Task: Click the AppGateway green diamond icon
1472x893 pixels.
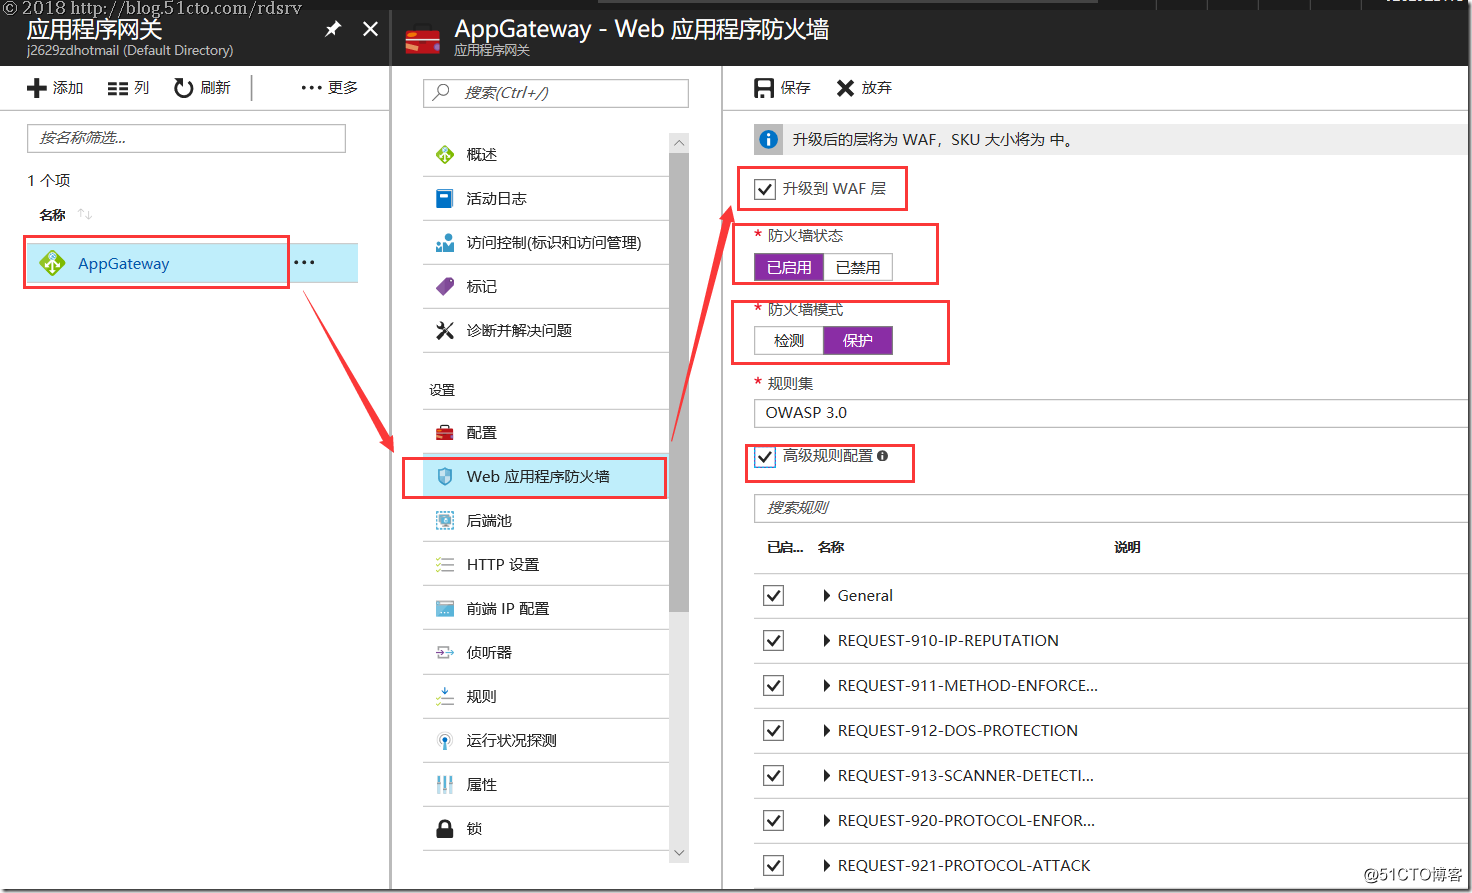Action: (x=52, y=263)
